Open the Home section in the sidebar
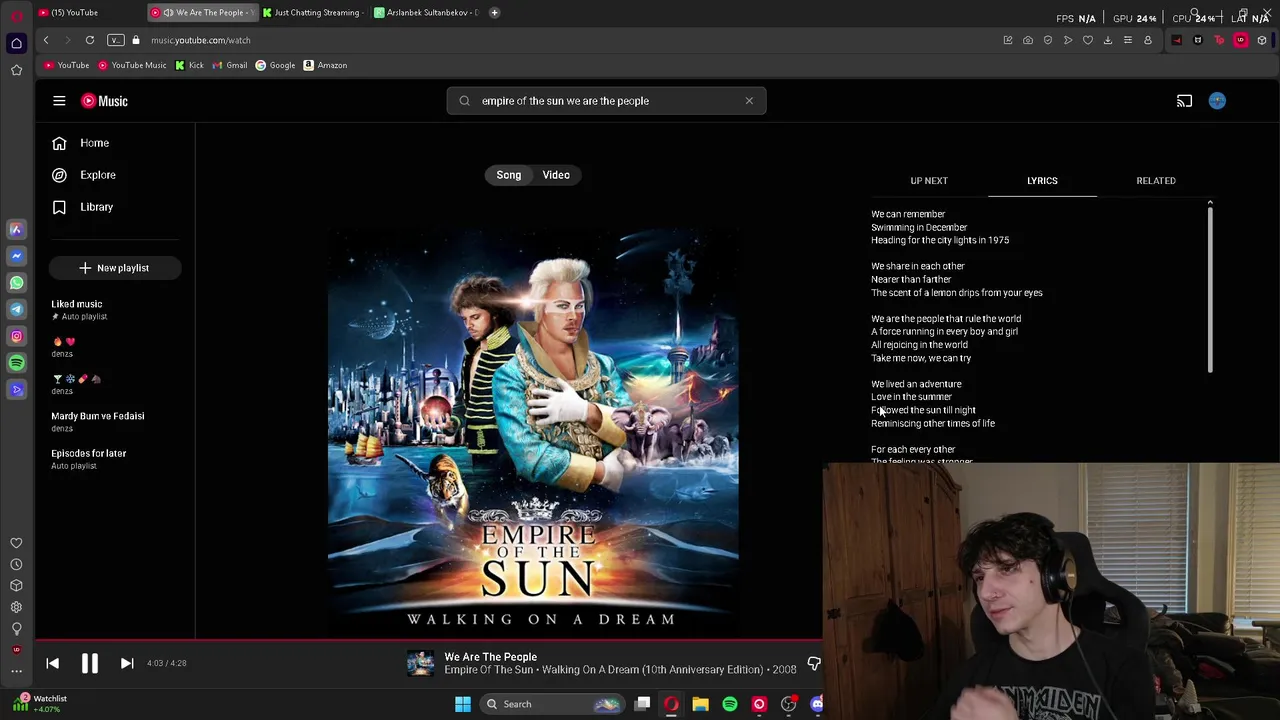 point(81,143)
